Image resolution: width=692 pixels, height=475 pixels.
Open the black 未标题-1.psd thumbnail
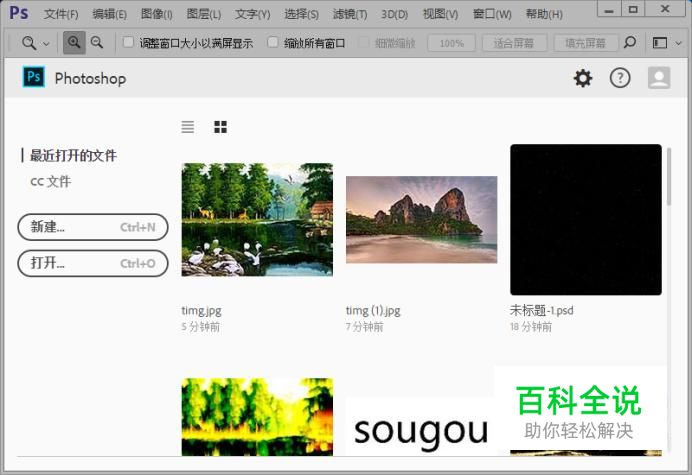click(586, 219)
